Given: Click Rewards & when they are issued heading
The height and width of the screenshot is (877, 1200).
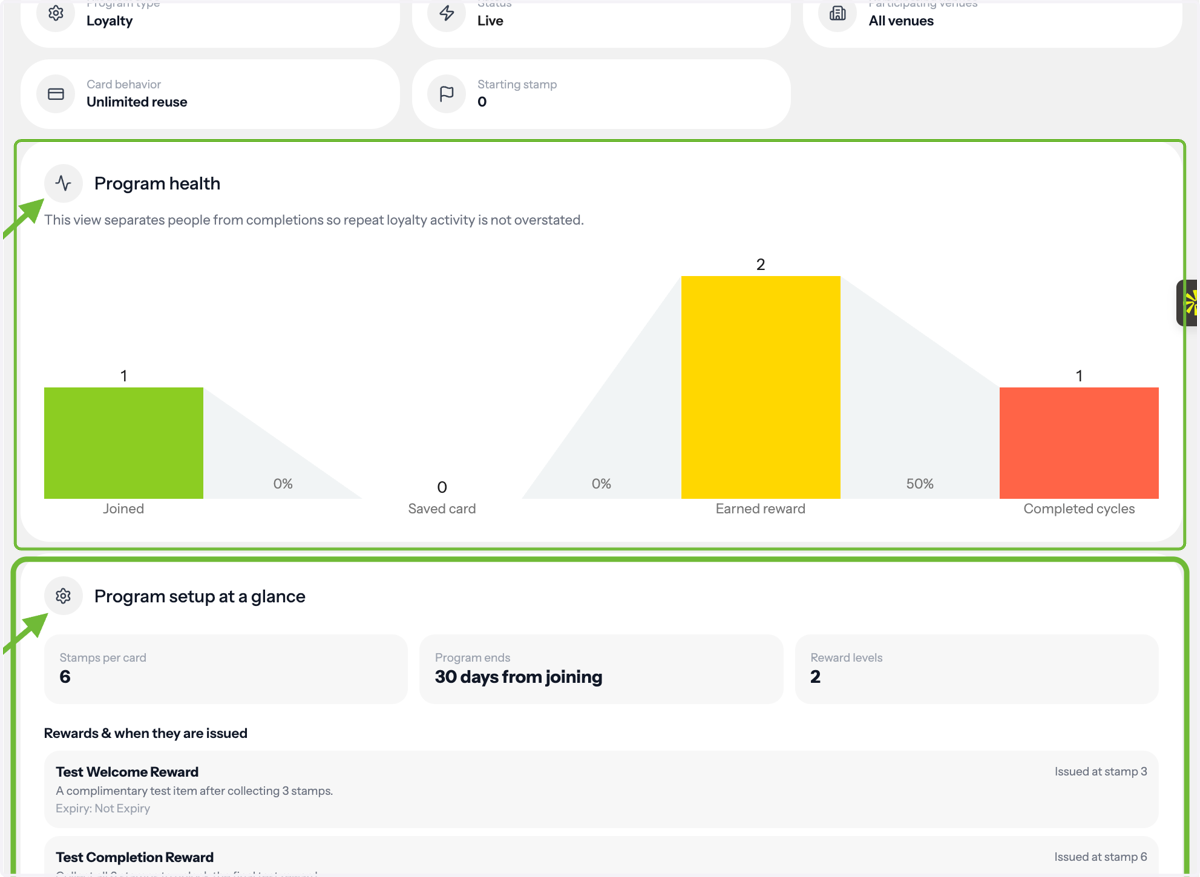Looking at the screenshot, I should coord(146,733).
